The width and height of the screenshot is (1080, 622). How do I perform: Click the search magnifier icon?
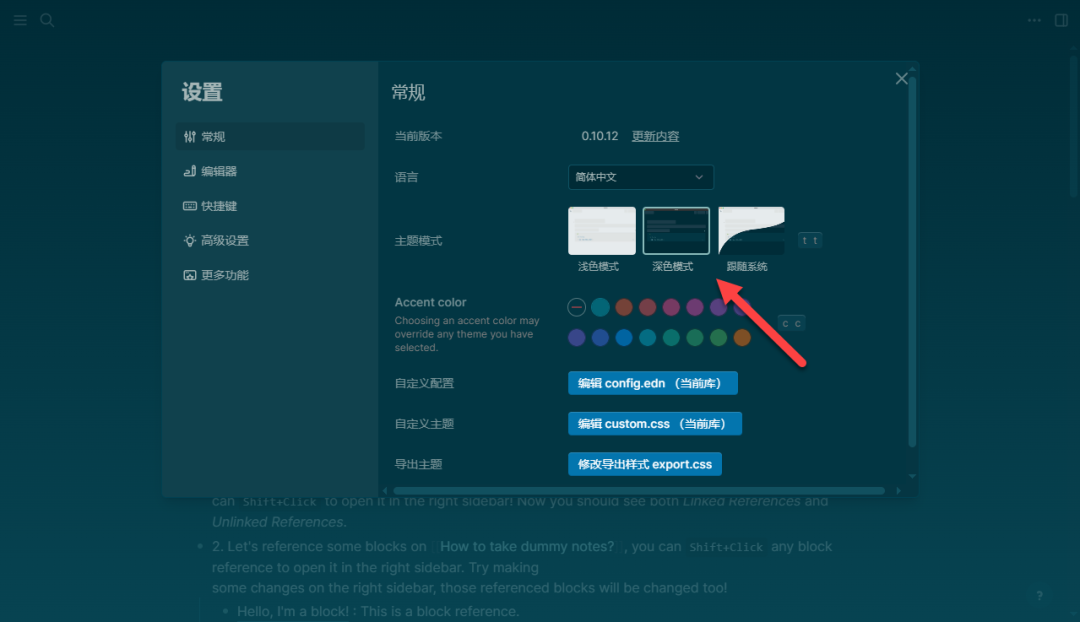(47, 20)
